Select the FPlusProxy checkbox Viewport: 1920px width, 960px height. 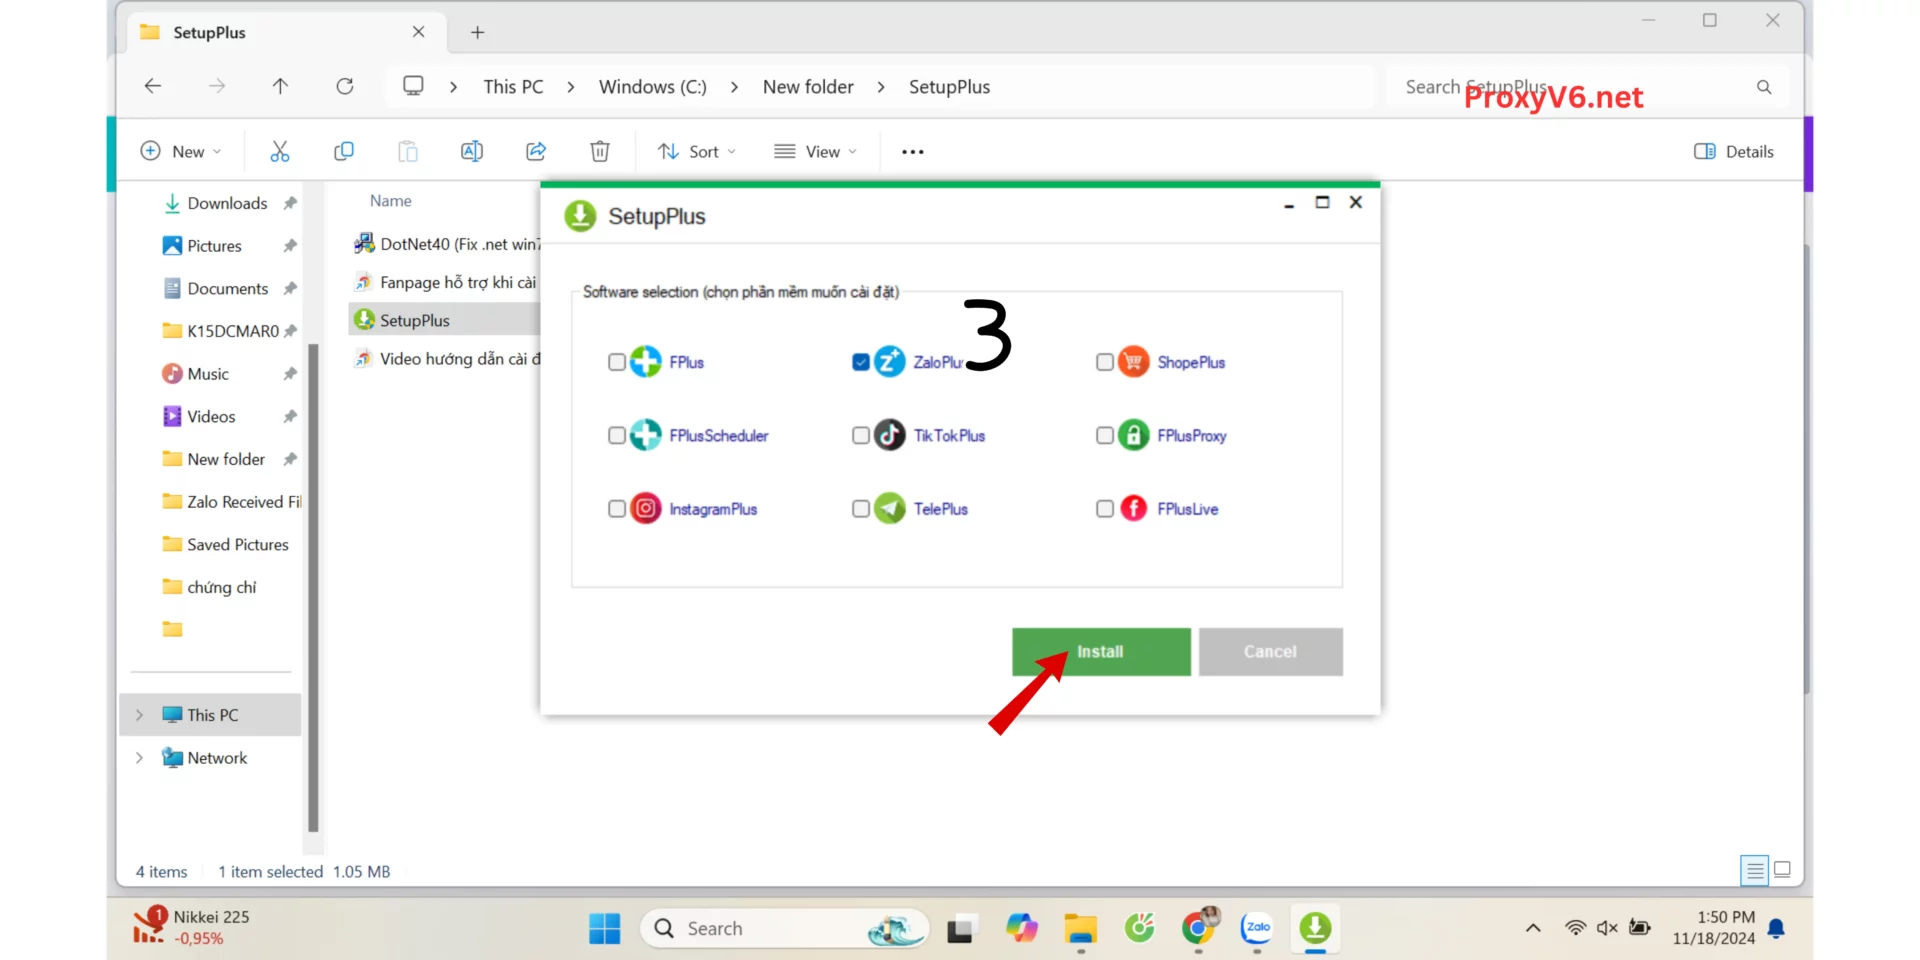(1105, 435)
